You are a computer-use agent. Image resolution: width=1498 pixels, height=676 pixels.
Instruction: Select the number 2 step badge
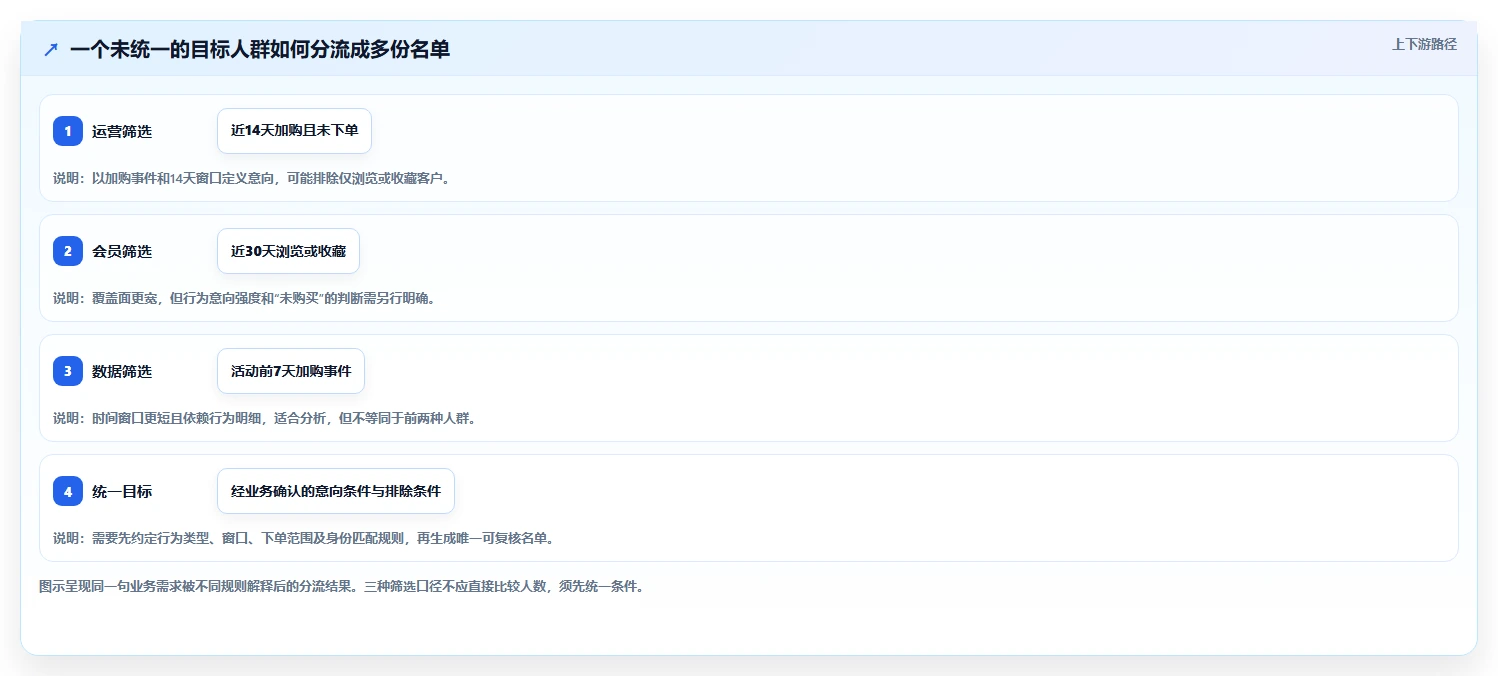coord(68,251)
